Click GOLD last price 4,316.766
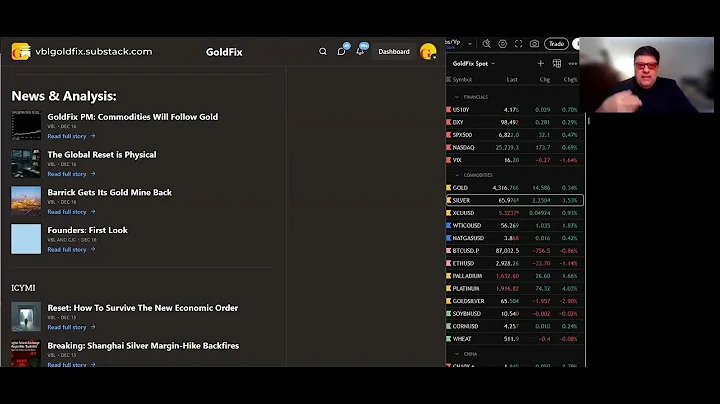The width and height of the screenshot is (720, 404). [506, 188]
